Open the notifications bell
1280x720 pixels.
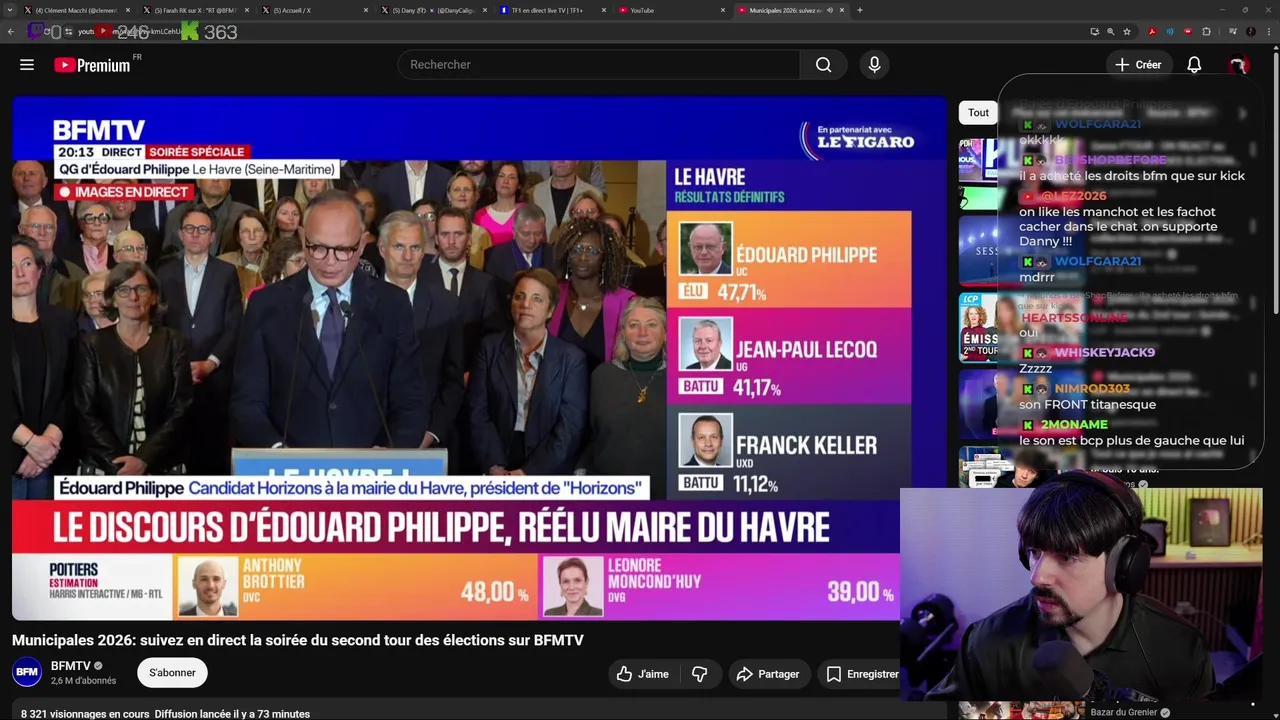(x=1194, y=64)
